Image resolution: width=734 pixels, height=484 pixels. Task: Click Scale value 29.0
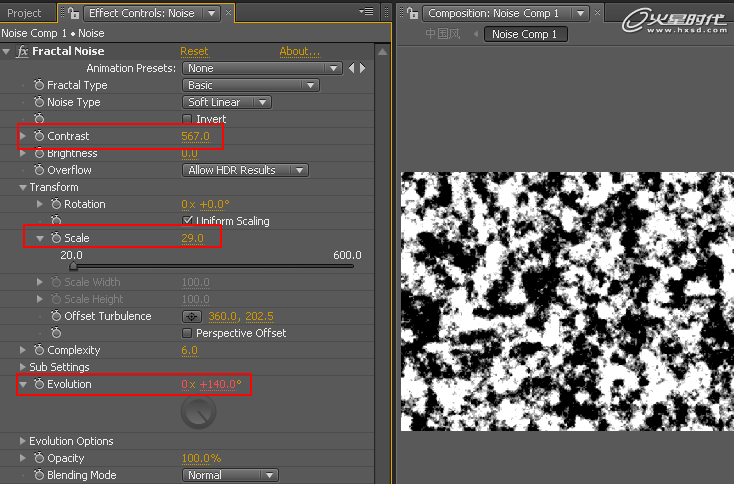(x=192, y=238)
